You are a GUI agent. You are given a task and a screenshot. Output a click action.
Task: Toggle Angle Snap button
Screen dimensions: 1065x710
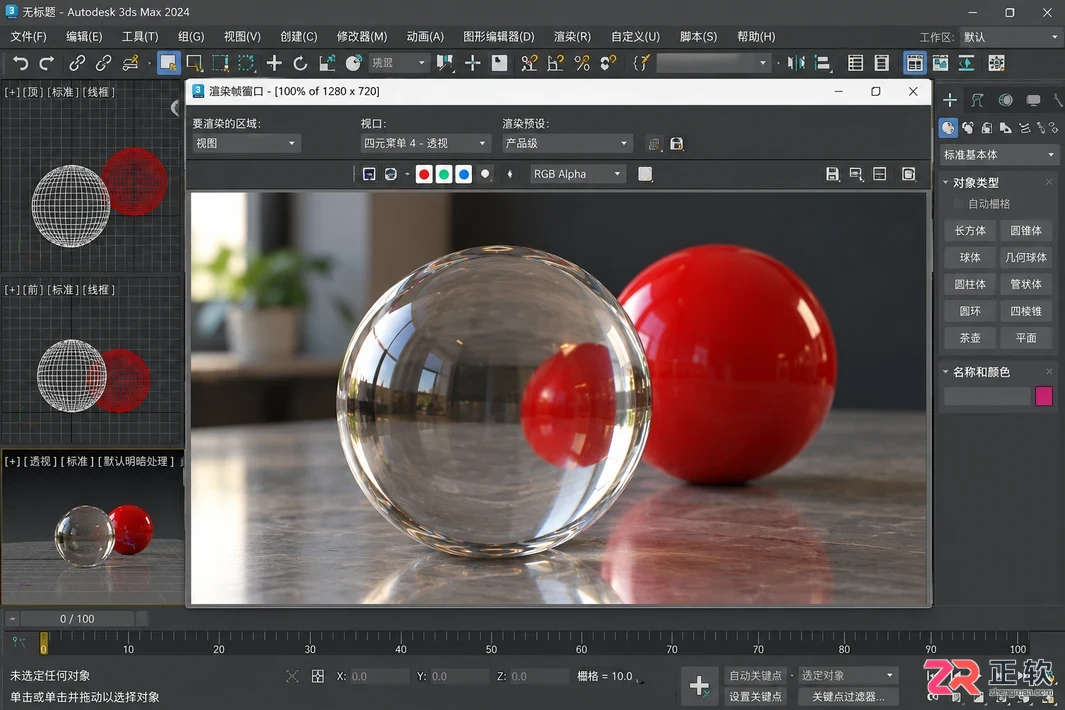556,63
